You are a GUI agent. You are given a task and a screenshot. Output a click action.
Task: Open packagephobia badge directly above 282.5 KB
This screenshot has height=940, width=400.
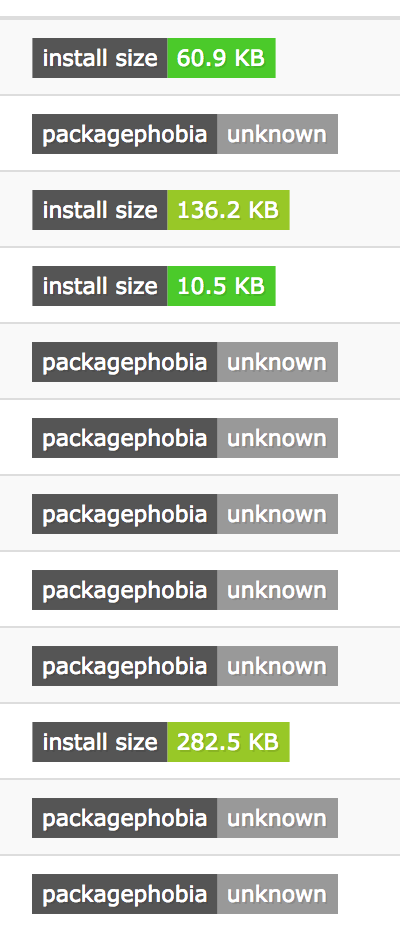coord(185,666)
